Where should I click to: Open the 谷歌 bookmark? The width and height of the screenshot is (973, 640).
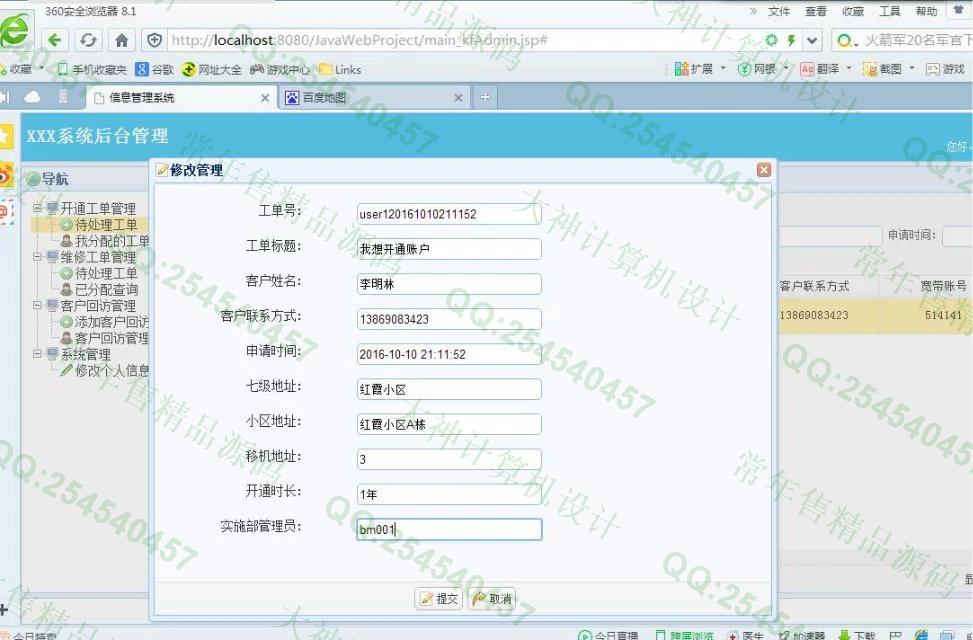pos(155,70)
